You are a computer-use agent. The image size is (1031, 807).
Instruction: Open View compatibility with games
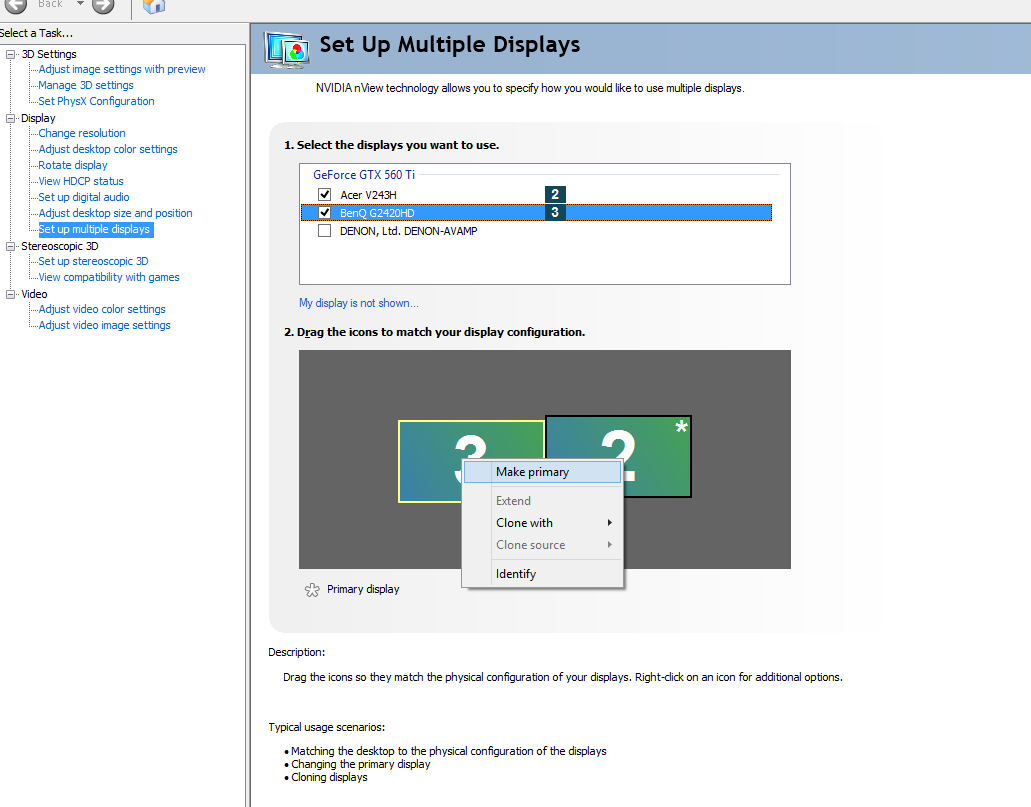(108, 277)
